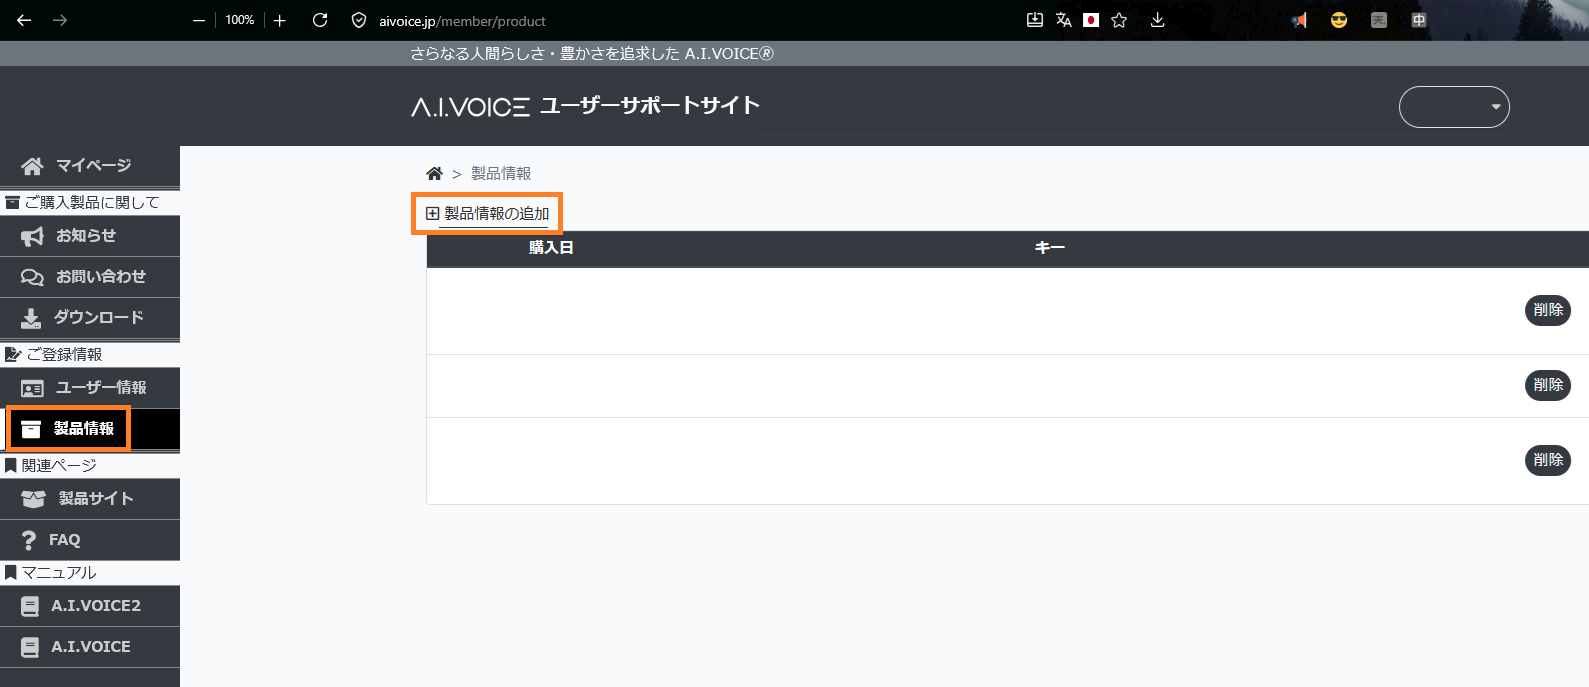Click the plus-box icon beside 製品情報の追加
Viewport: 1589px width, 687px height.
432,213
